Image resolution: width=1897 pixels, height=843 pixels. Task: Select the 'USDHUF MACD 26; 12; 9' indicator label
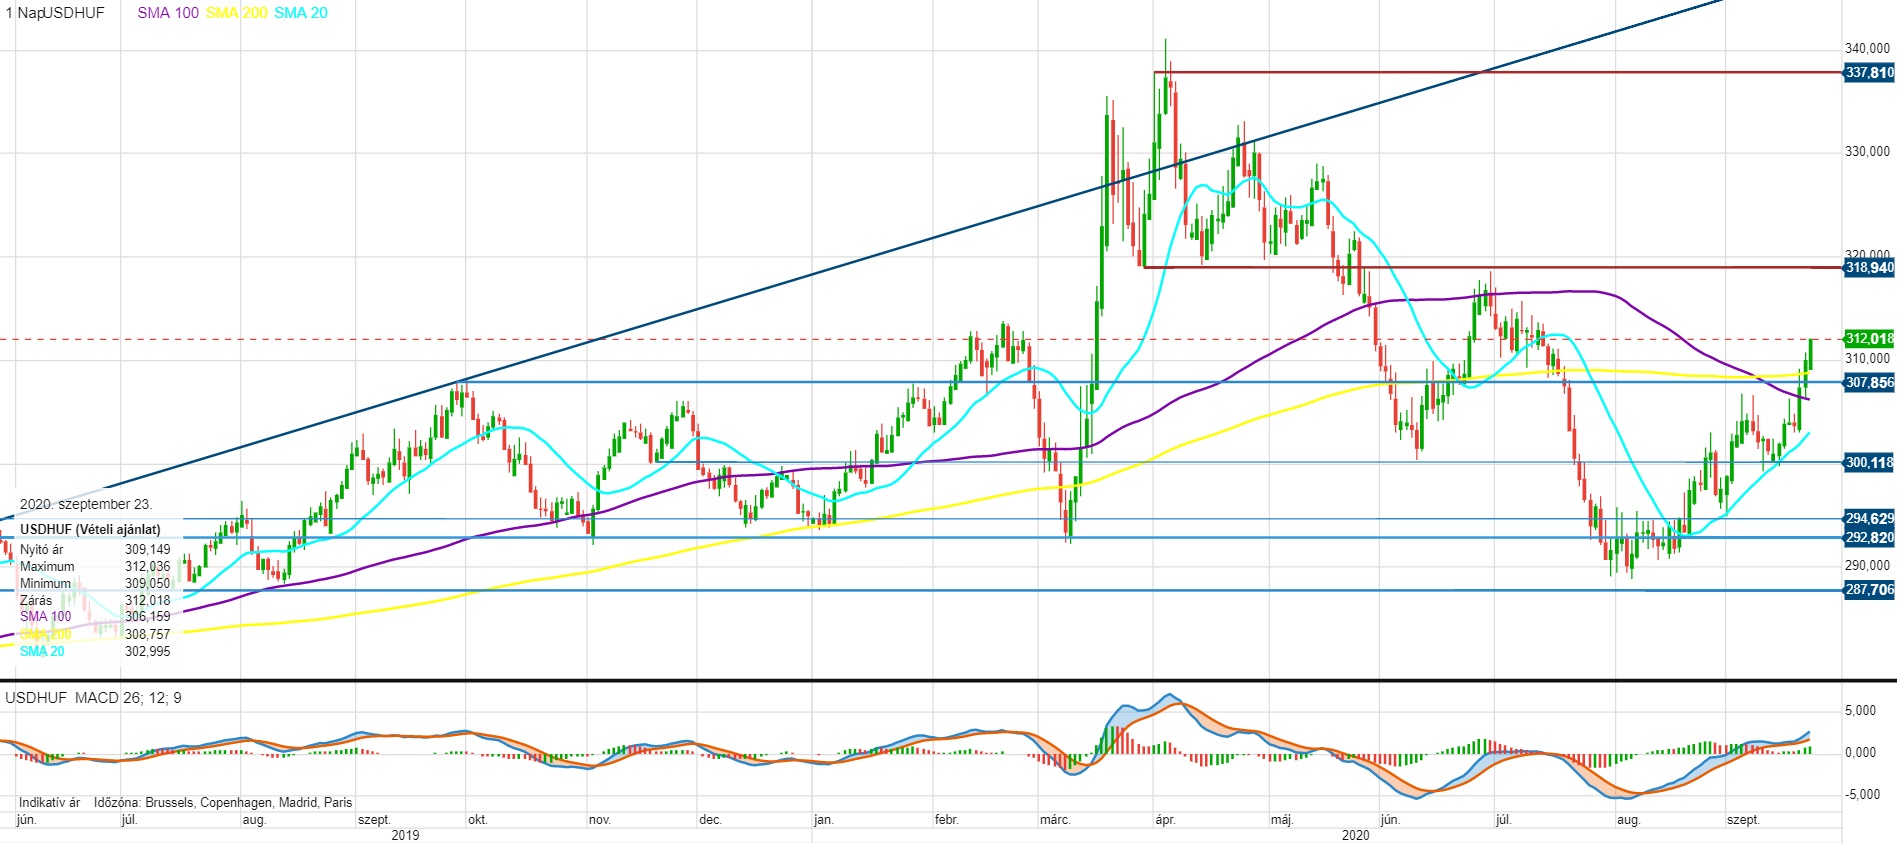pyautogui.click(x=94, y=698)
